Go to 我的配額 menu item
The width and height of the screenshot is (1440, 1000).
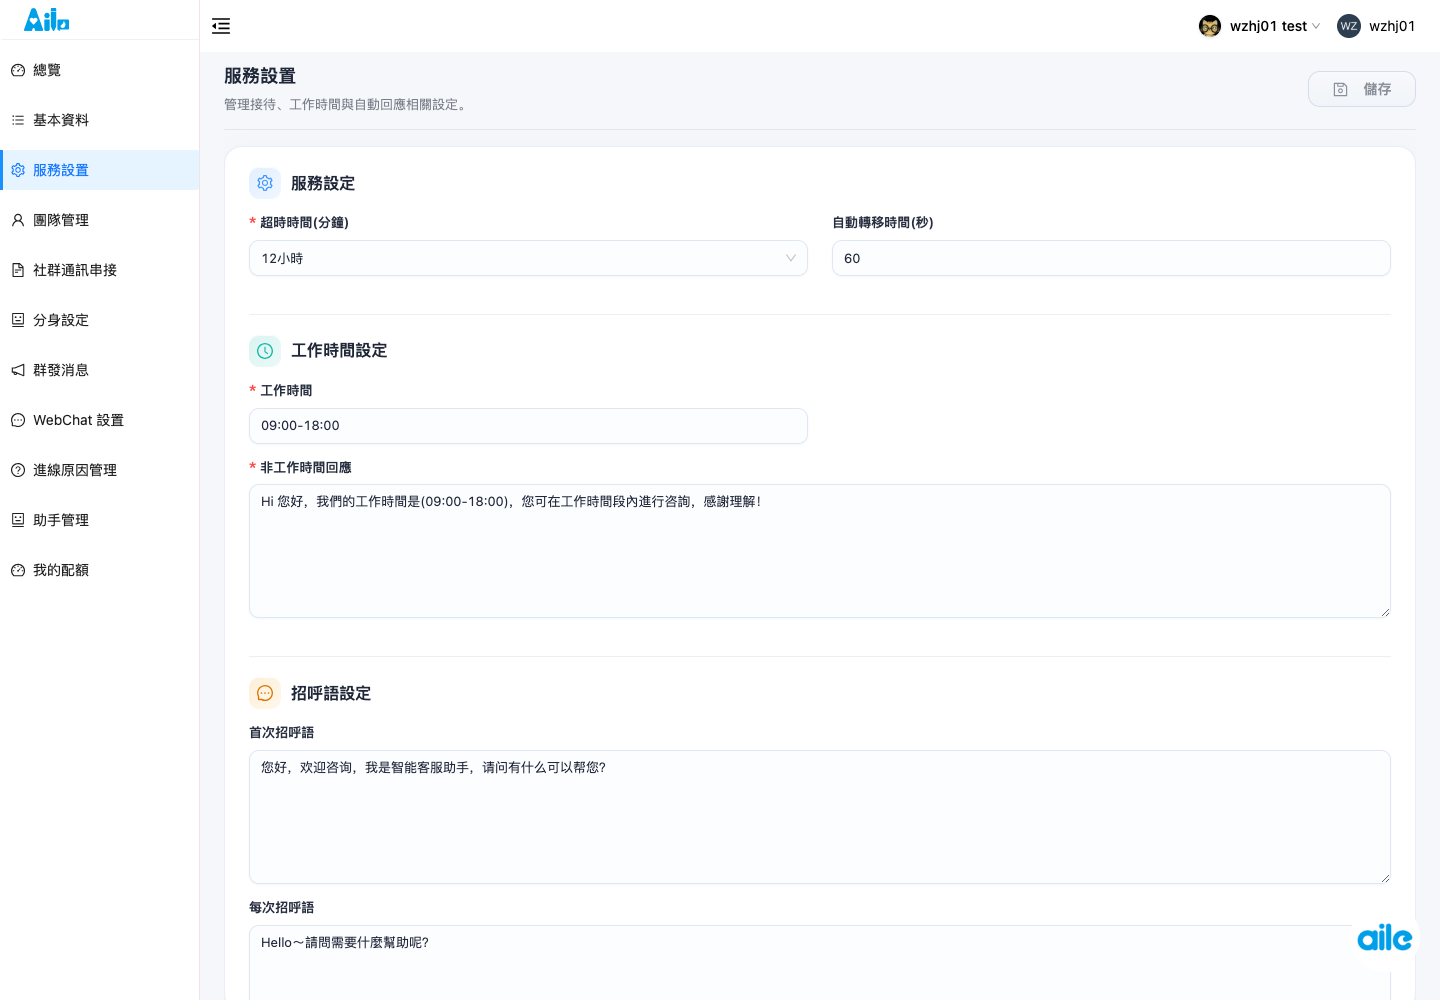[100, 570]
